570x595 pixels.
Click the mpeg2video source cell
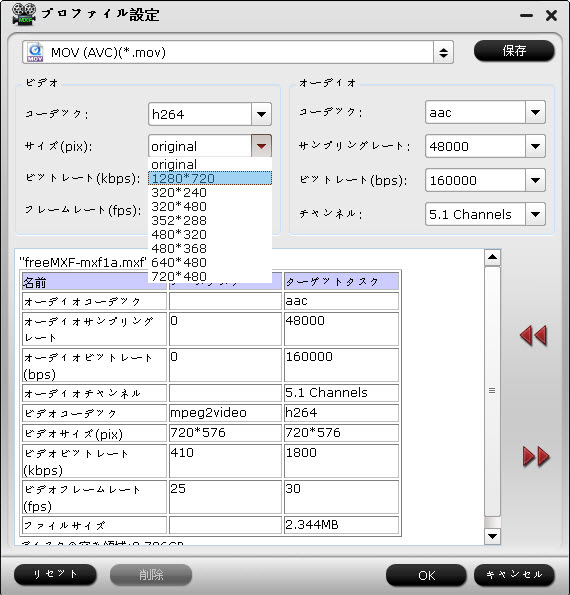(225, 413)
